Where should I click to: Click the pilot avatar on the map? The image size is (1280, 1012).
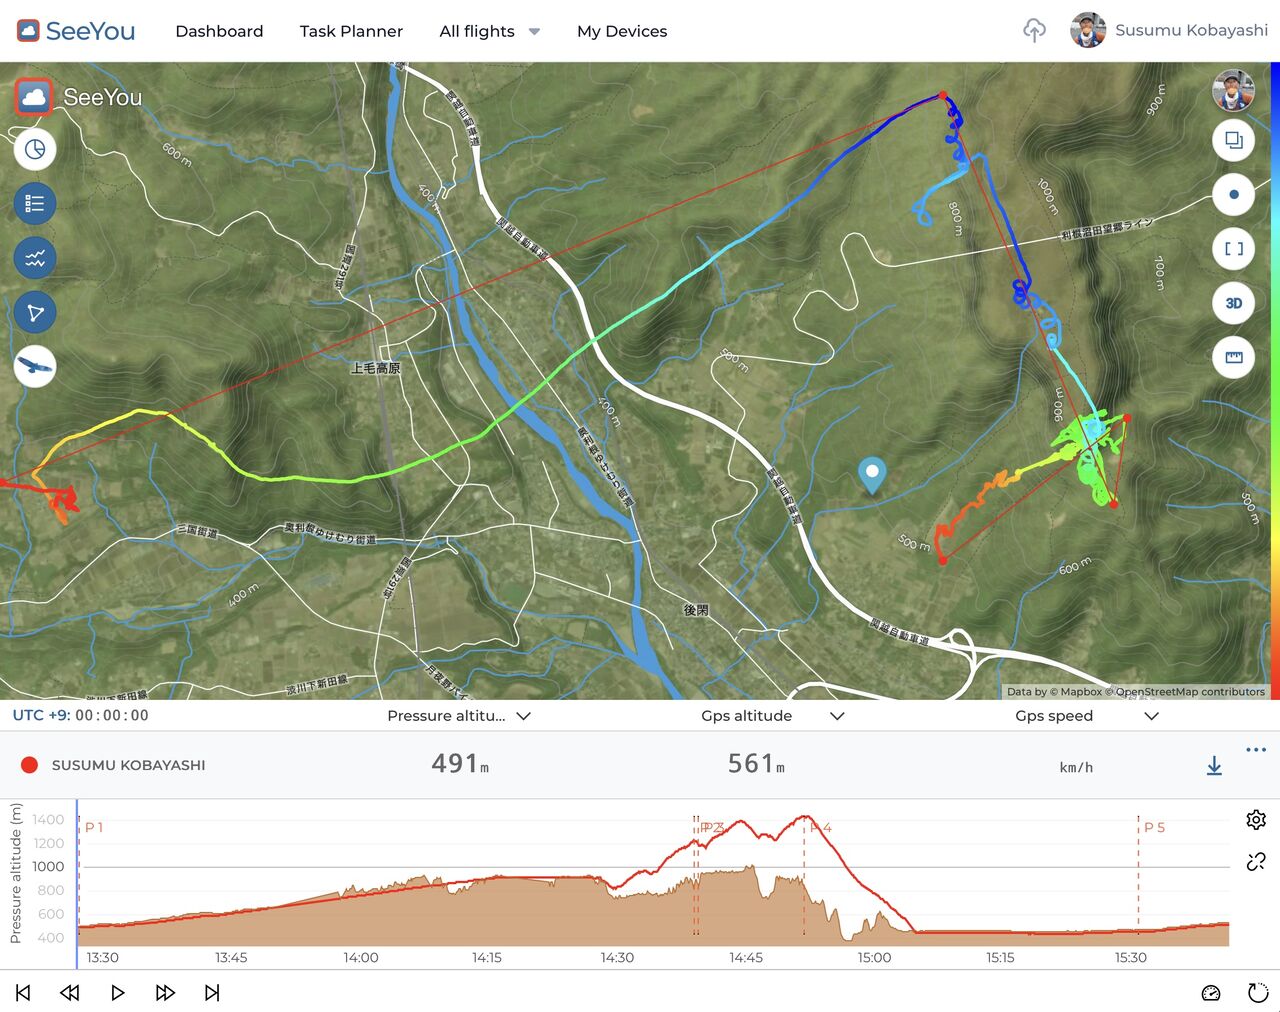(x=1233, y=91)
